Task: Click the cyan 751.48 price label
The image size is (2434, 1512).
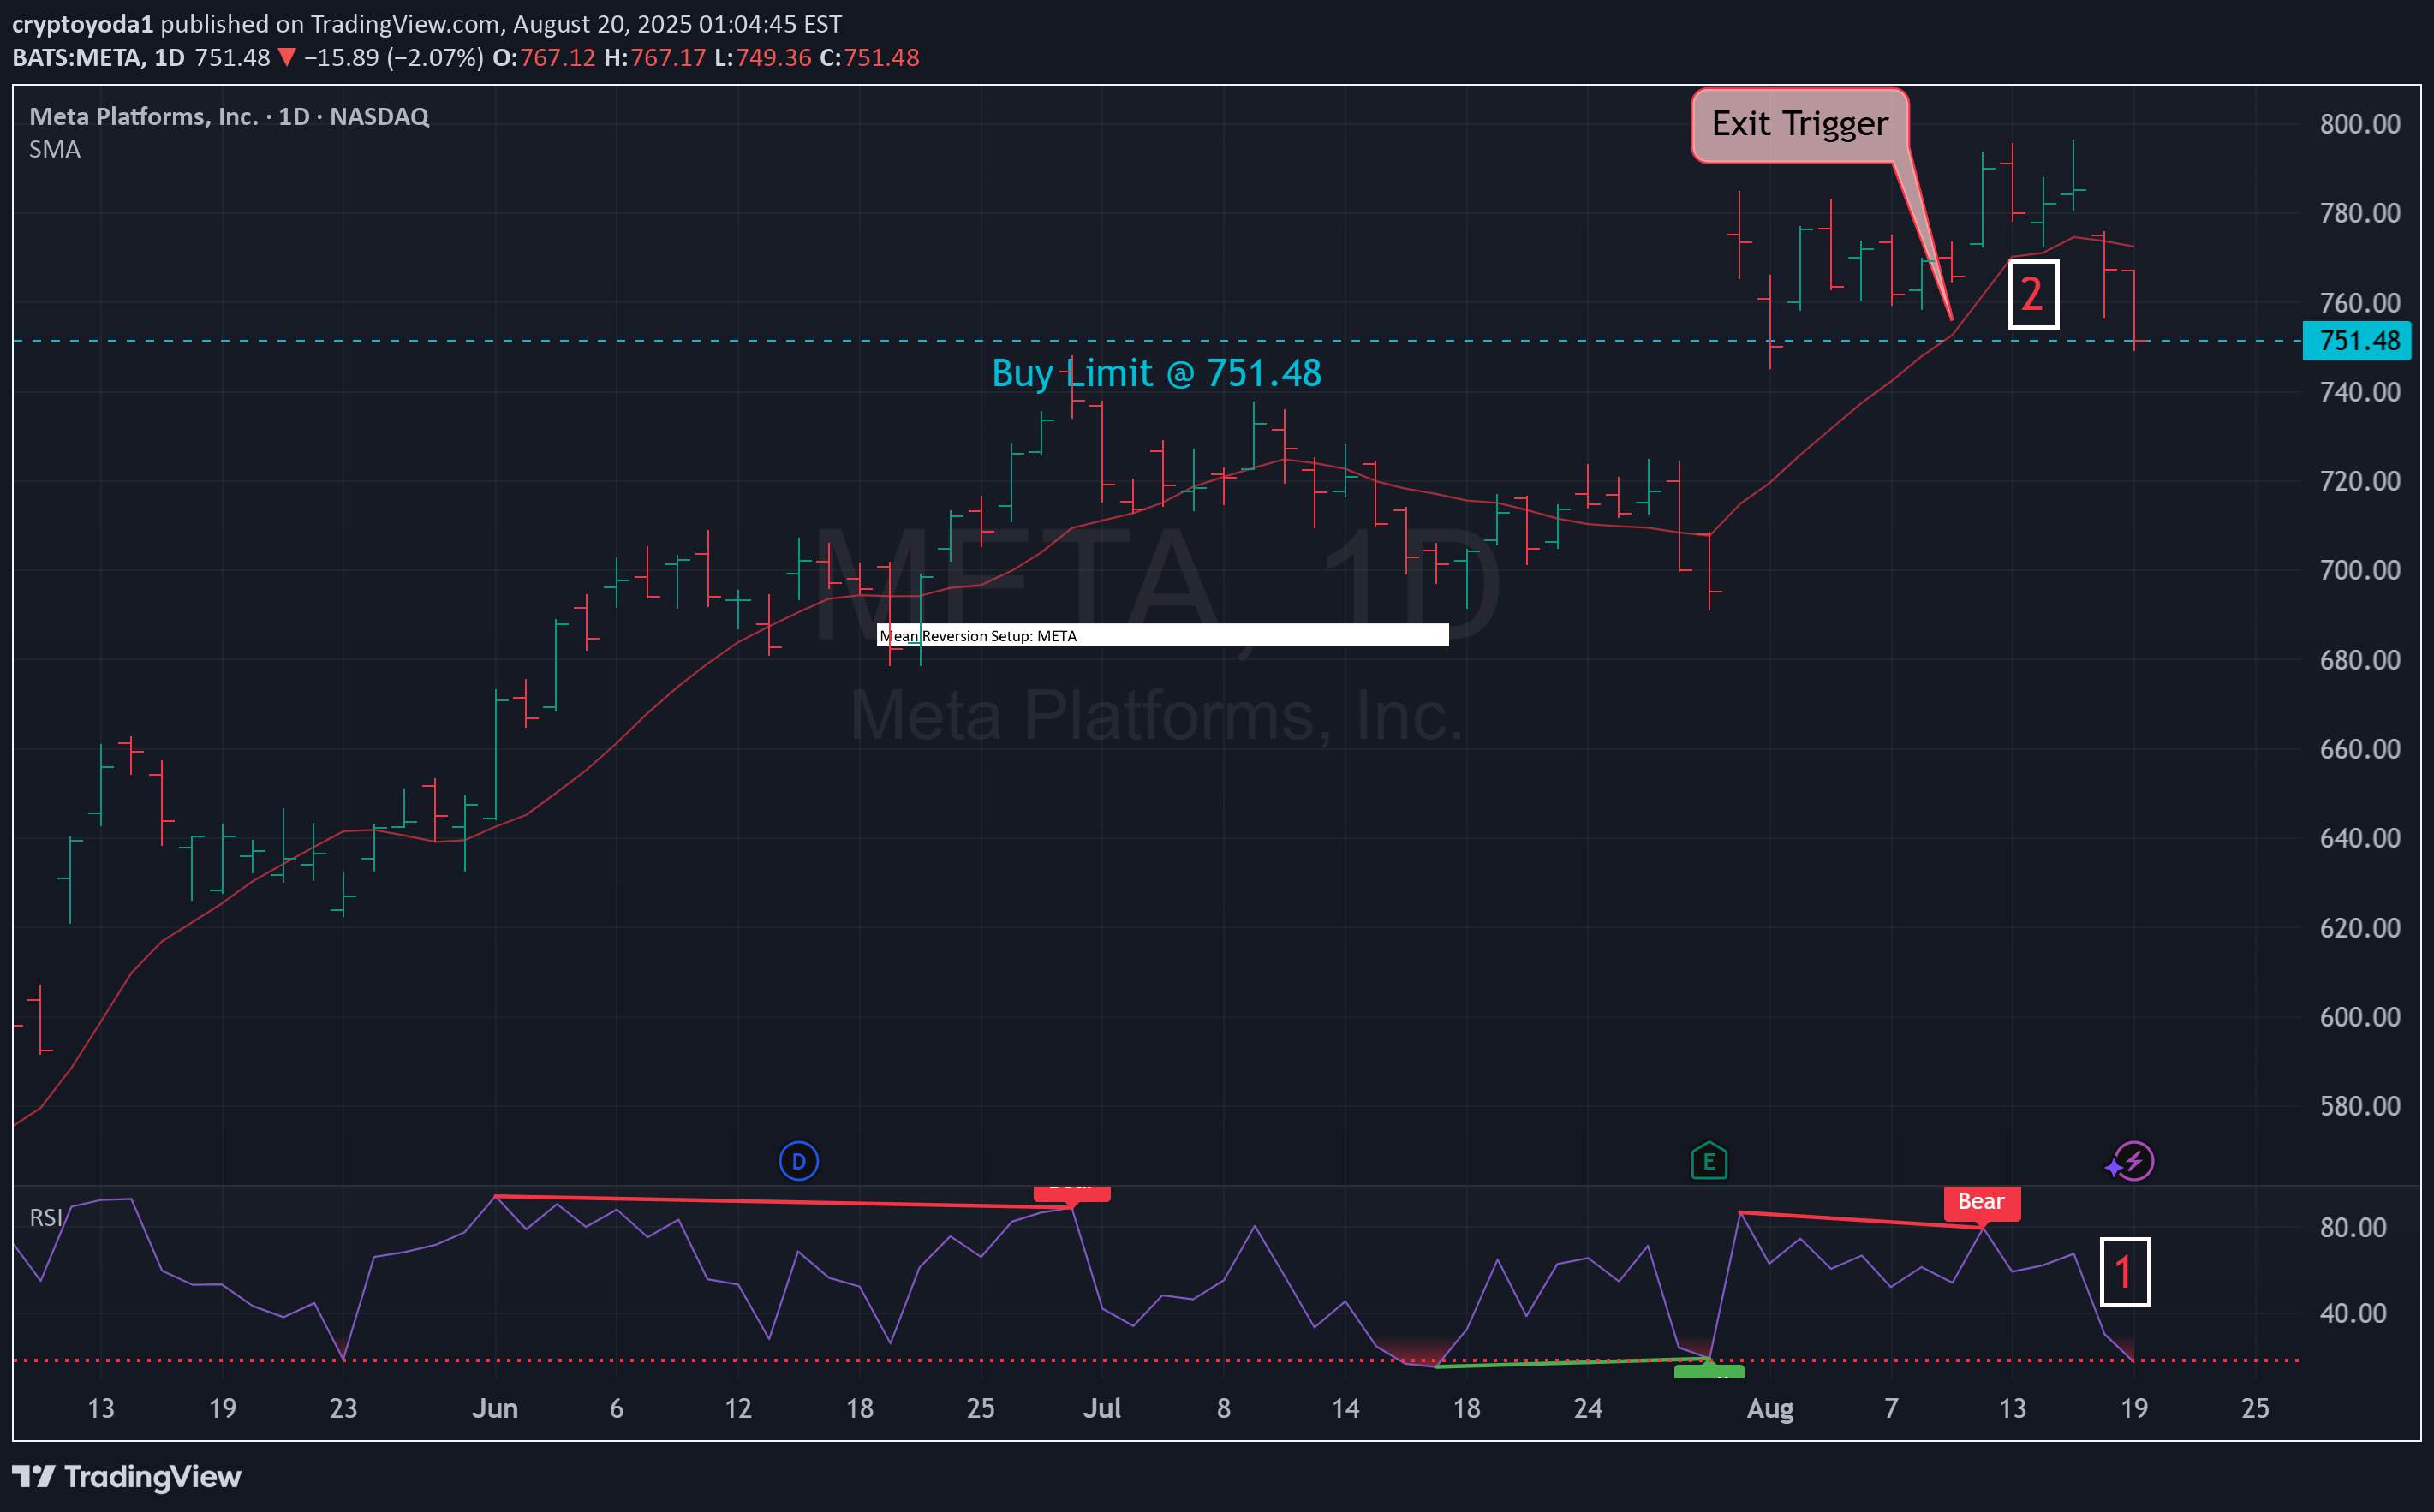Action: [2357, 341]
